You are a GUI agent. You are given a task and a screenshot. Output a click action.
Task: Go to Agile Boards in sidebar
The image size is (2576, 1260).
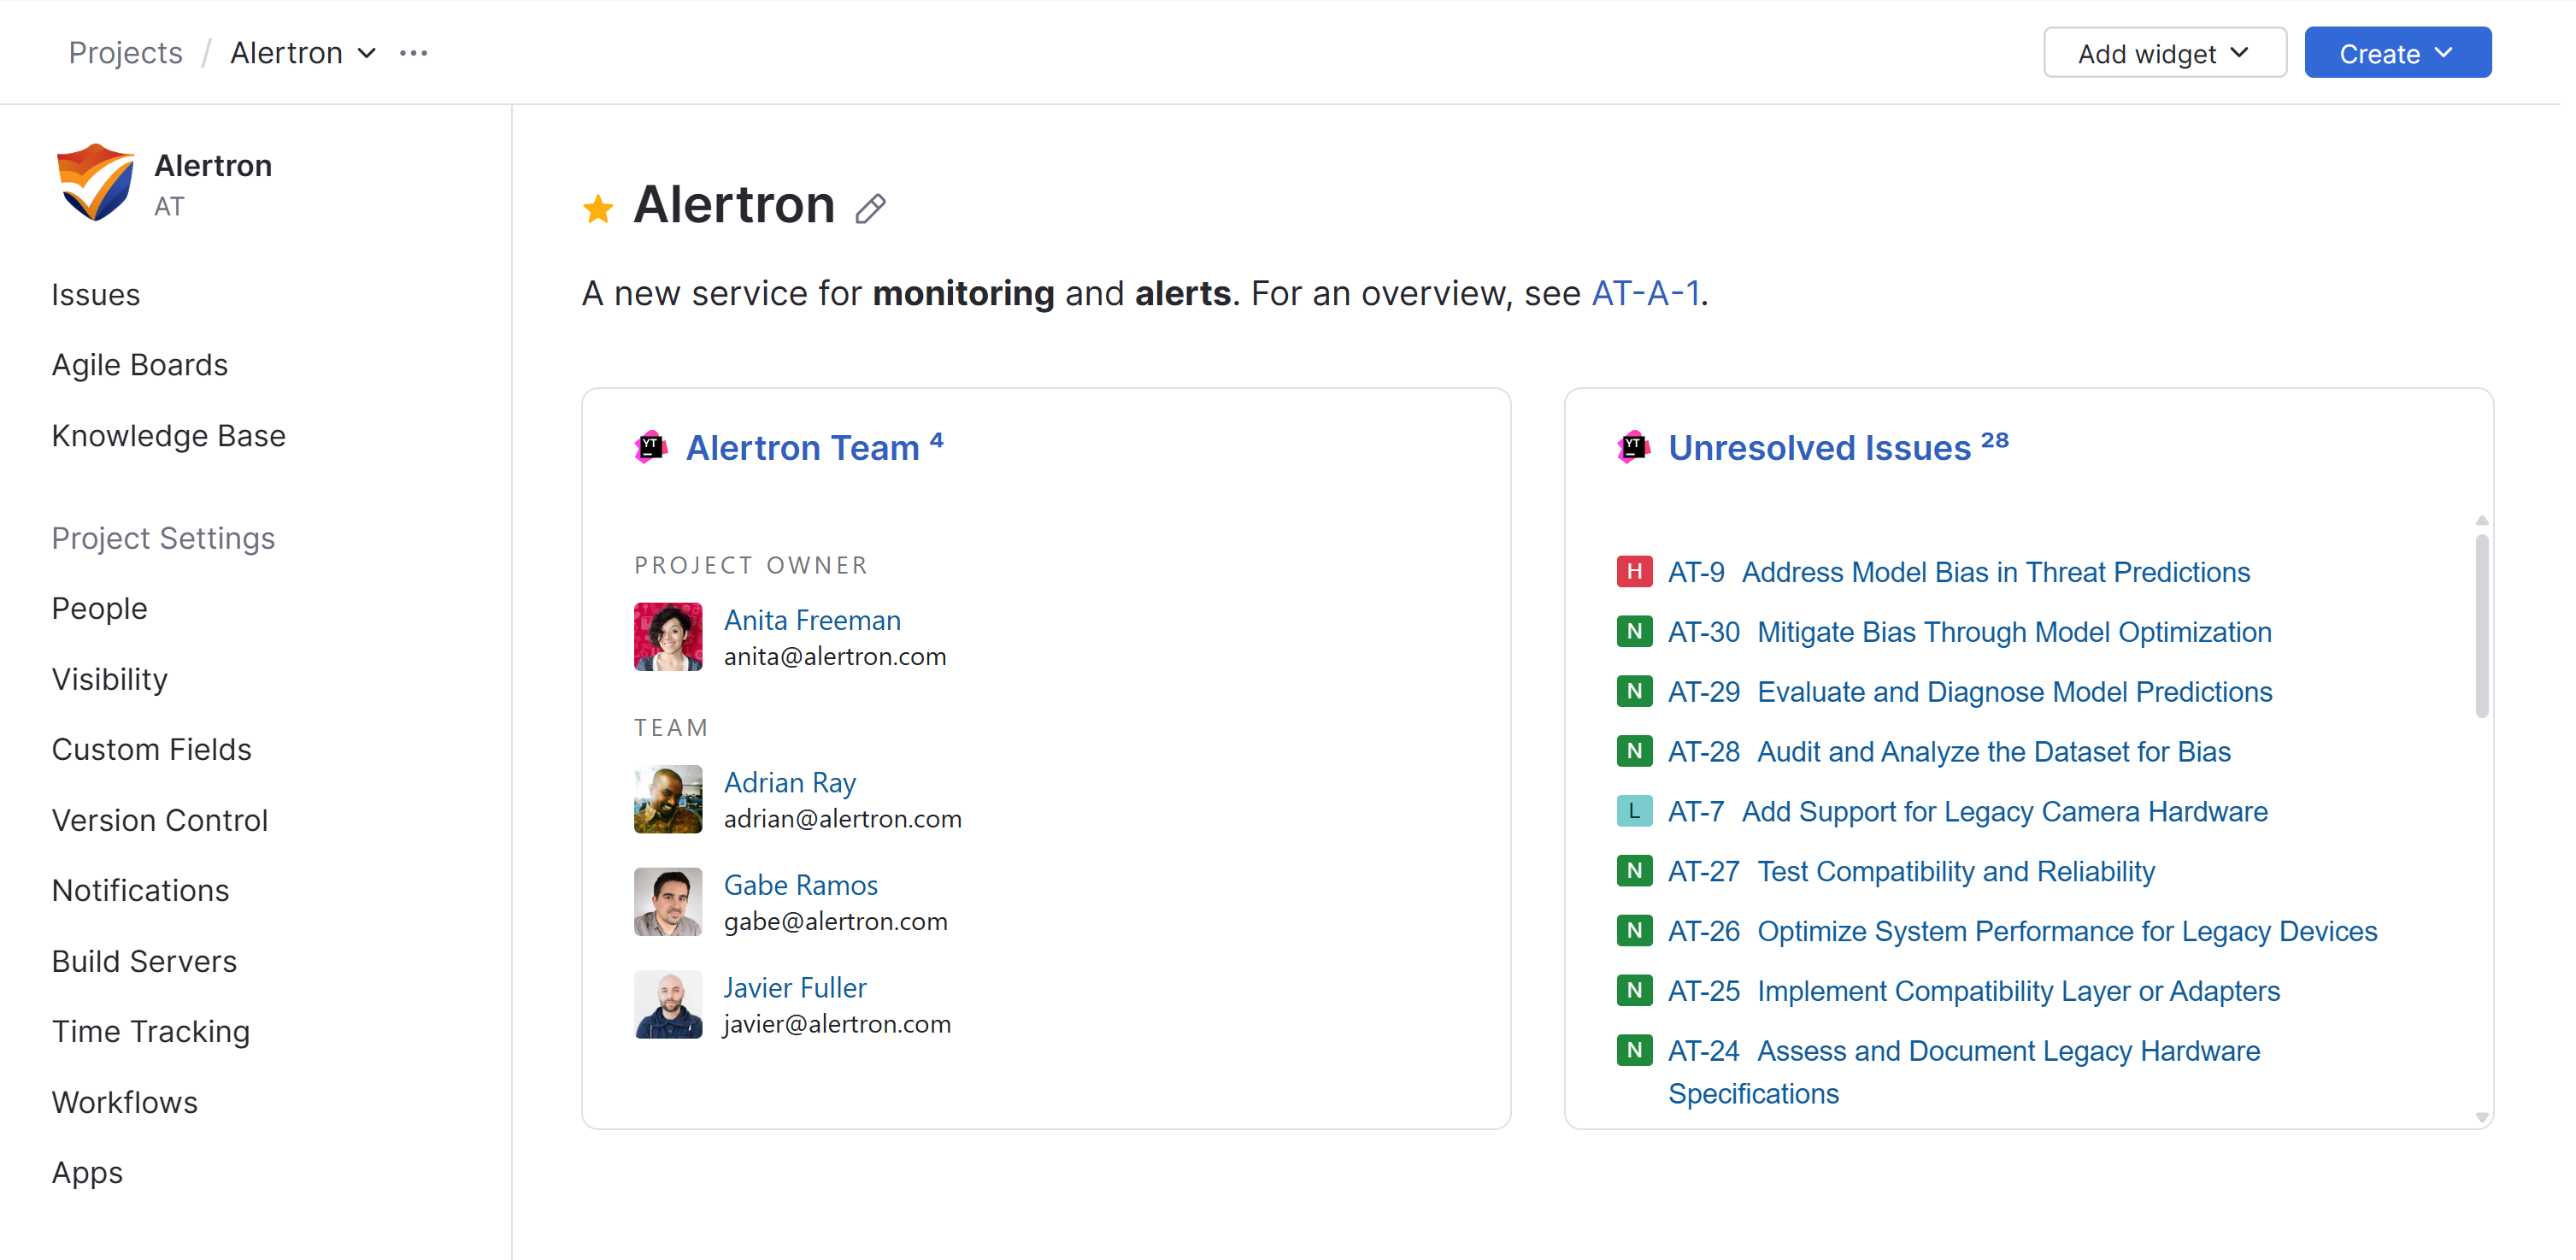pos(140,365)
